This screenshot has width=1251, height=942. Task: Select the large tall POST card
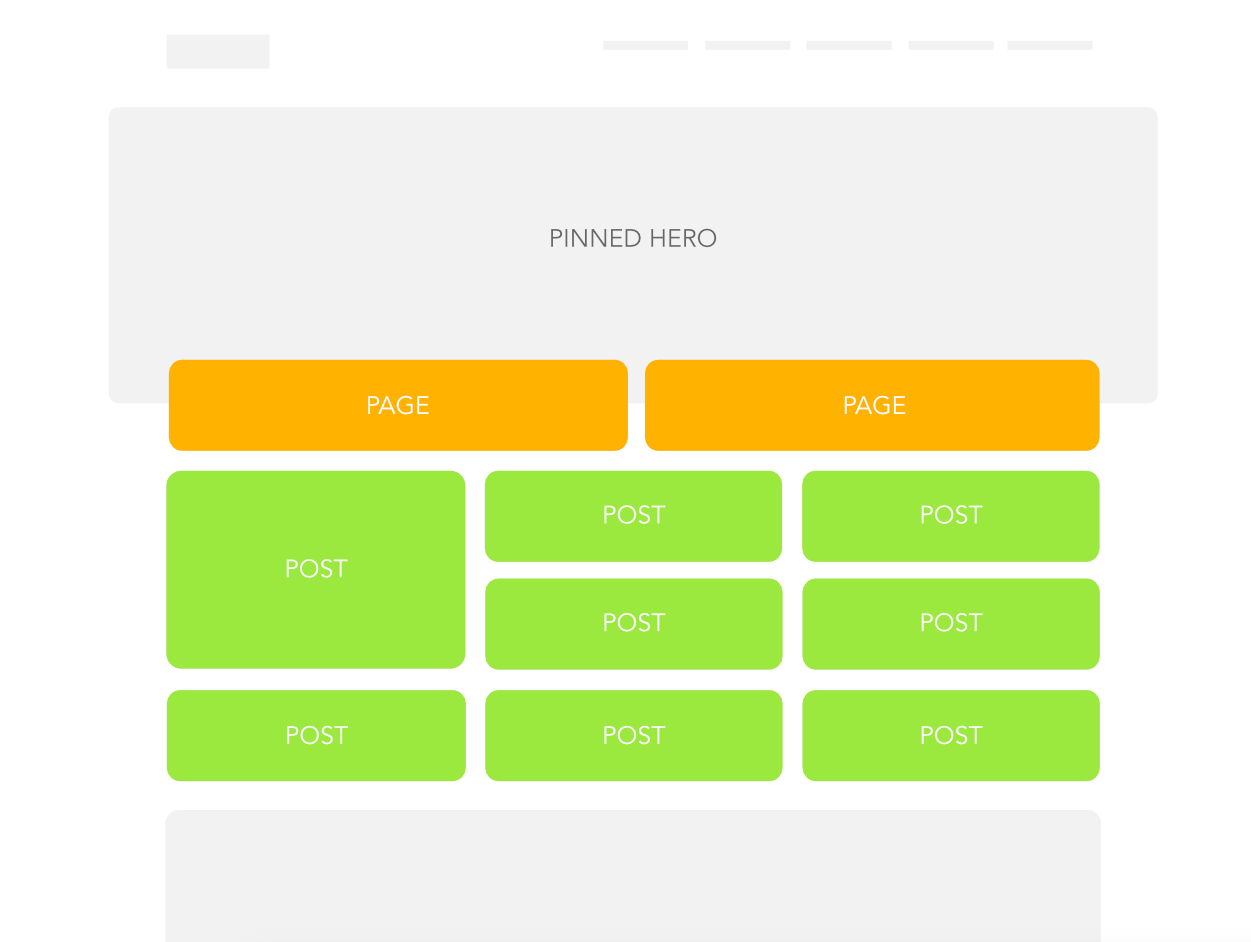point(316,569)
